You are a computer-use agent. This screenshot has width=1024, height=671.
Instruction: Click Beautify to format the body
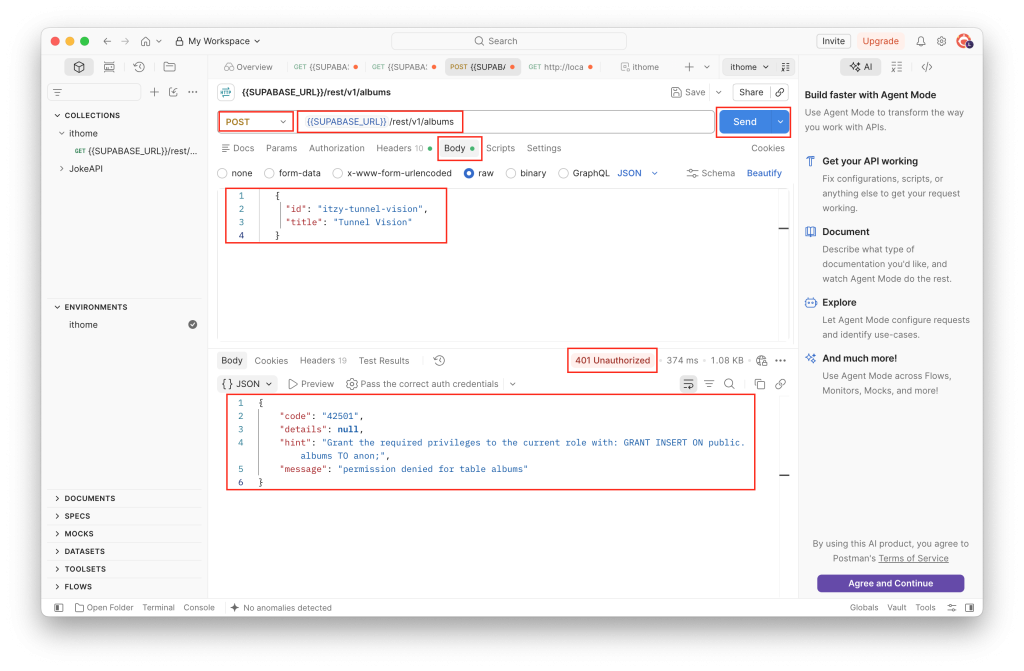coord(764,173)
